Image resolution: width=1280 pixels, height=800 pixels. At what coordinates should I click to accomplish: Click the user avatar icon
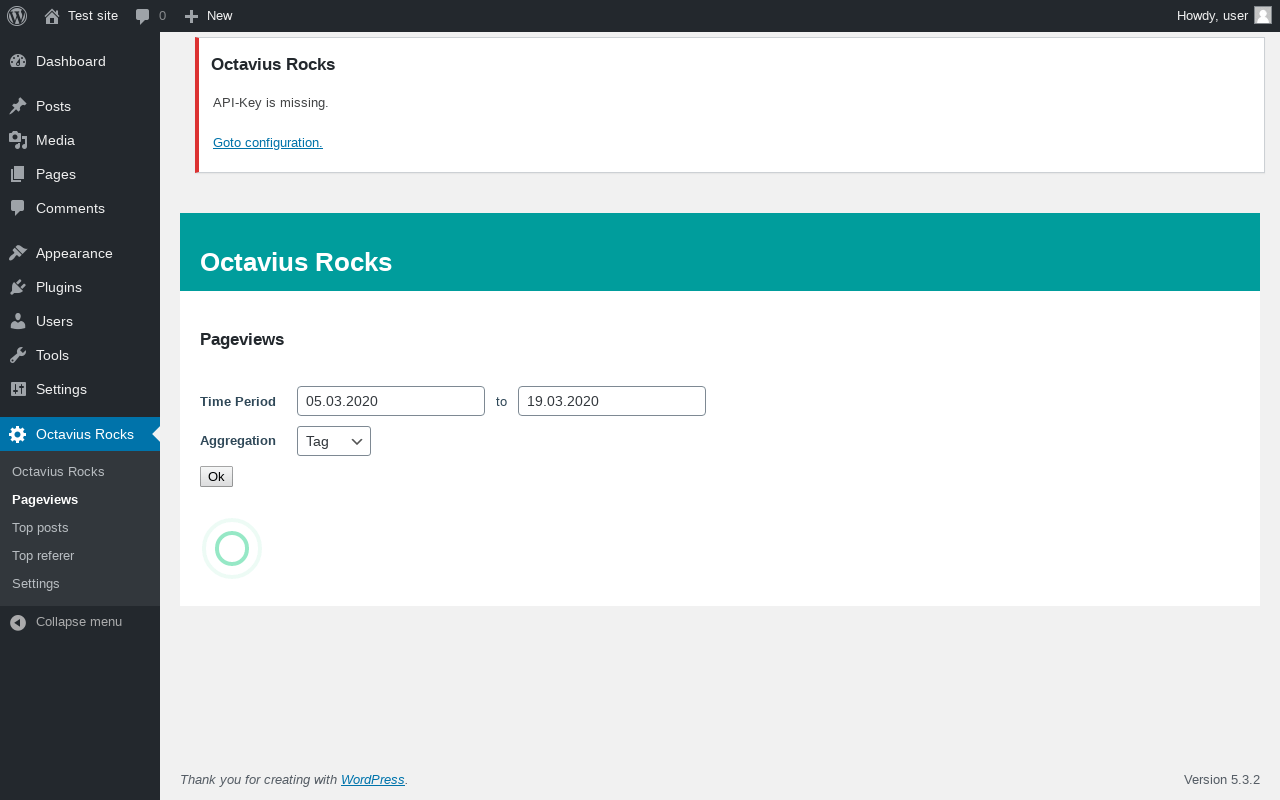pos(1263,15)
